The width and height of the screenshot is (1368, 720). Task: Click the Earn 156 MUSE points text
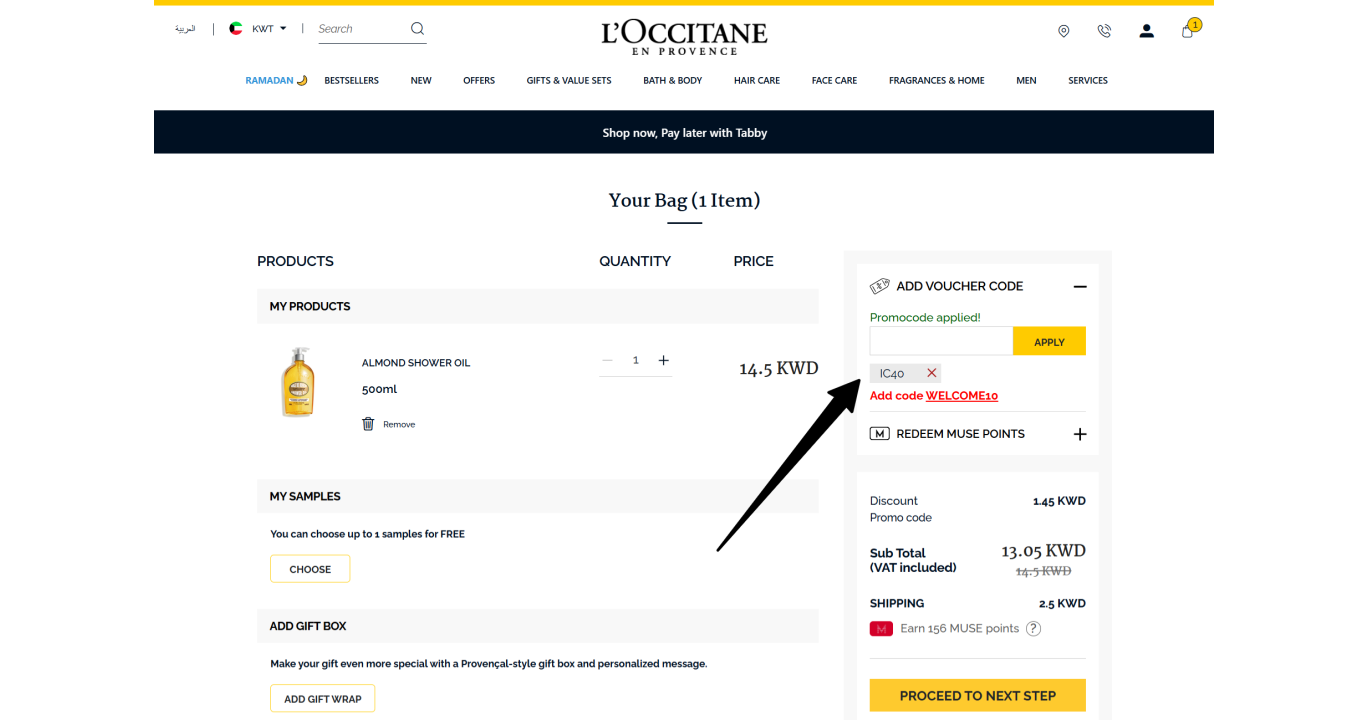click(x=960, y=629)
